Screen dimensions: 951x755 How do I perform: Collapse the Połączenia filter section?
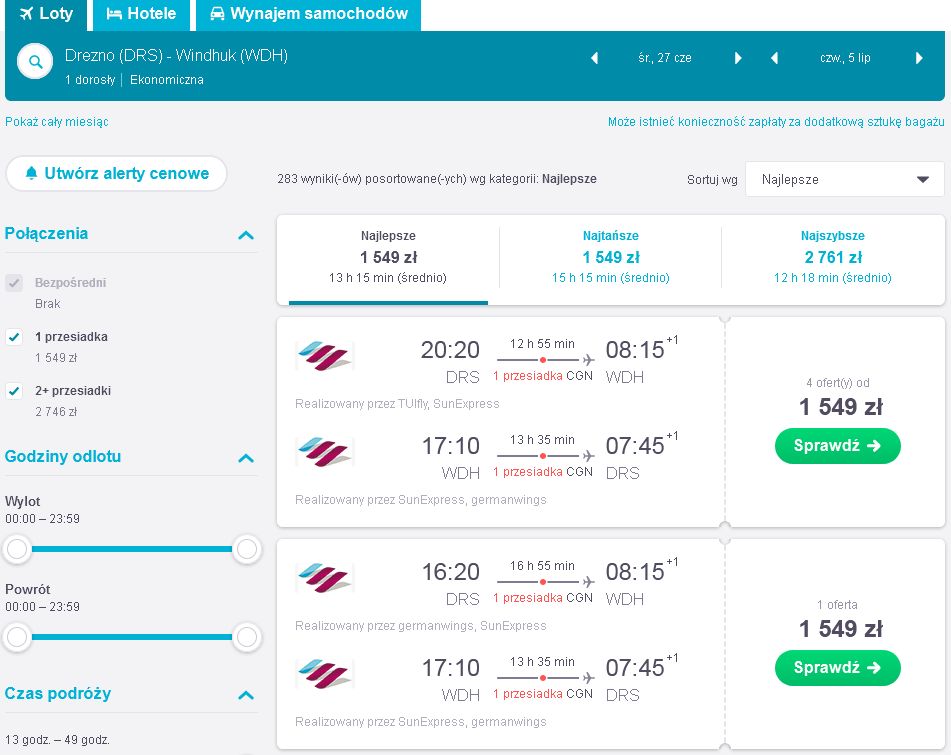pos(246,235)
